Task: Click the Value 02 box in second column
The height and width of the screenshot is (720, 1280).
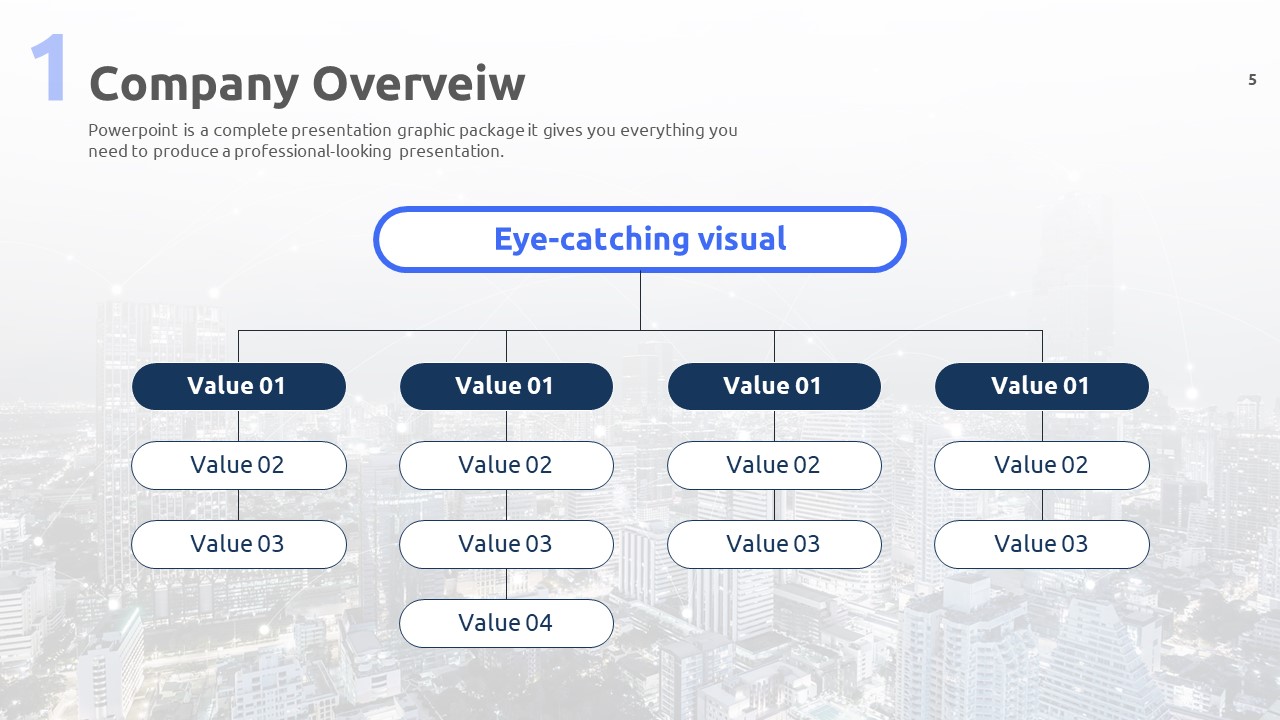Action: [506, 465]
